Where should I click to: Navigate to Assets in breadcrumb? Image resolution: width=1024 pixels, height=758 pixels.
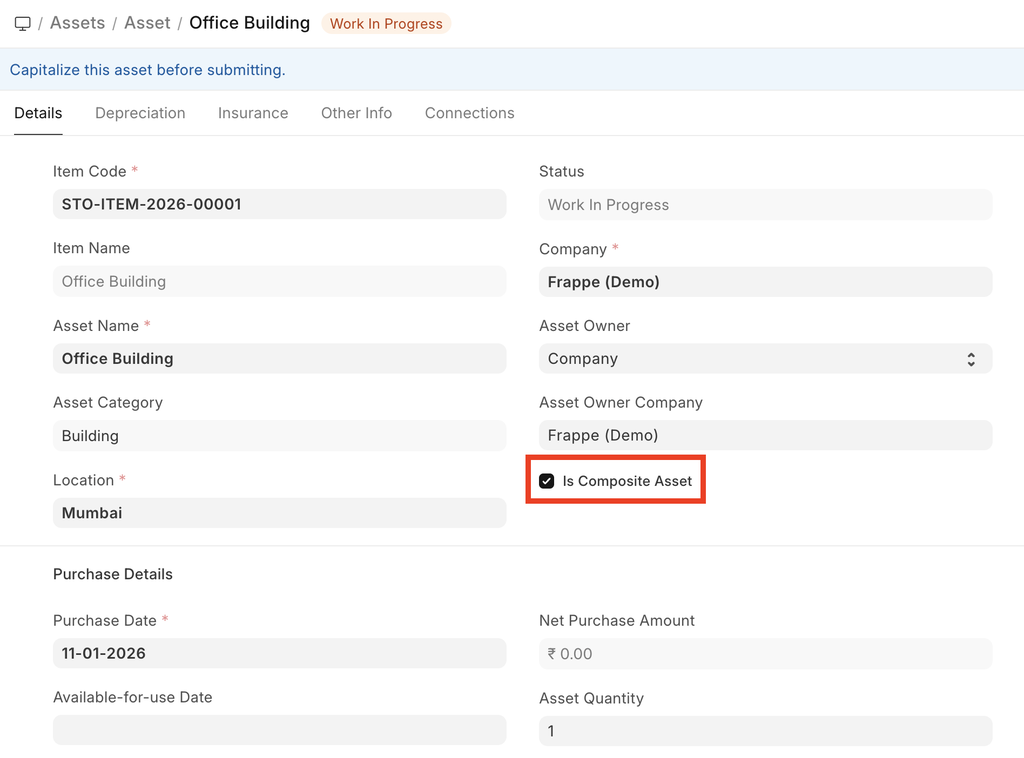point(77,23)
